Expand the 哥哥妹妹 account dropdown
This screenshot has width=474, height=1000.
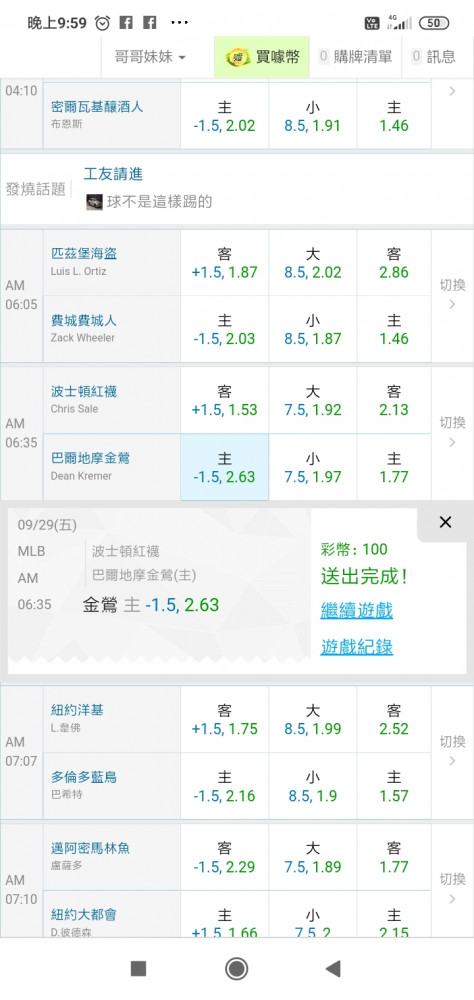pos(150,57)
